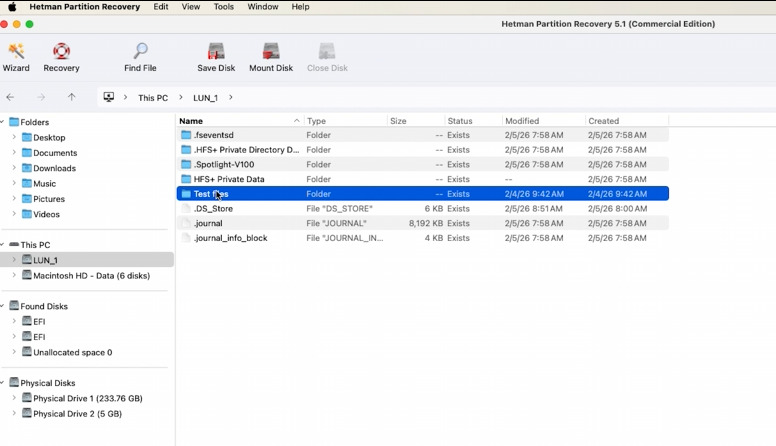Click the Music folder icon in the sidebar
Viewport: 776px width, 446px height.
tap(27, 183)
